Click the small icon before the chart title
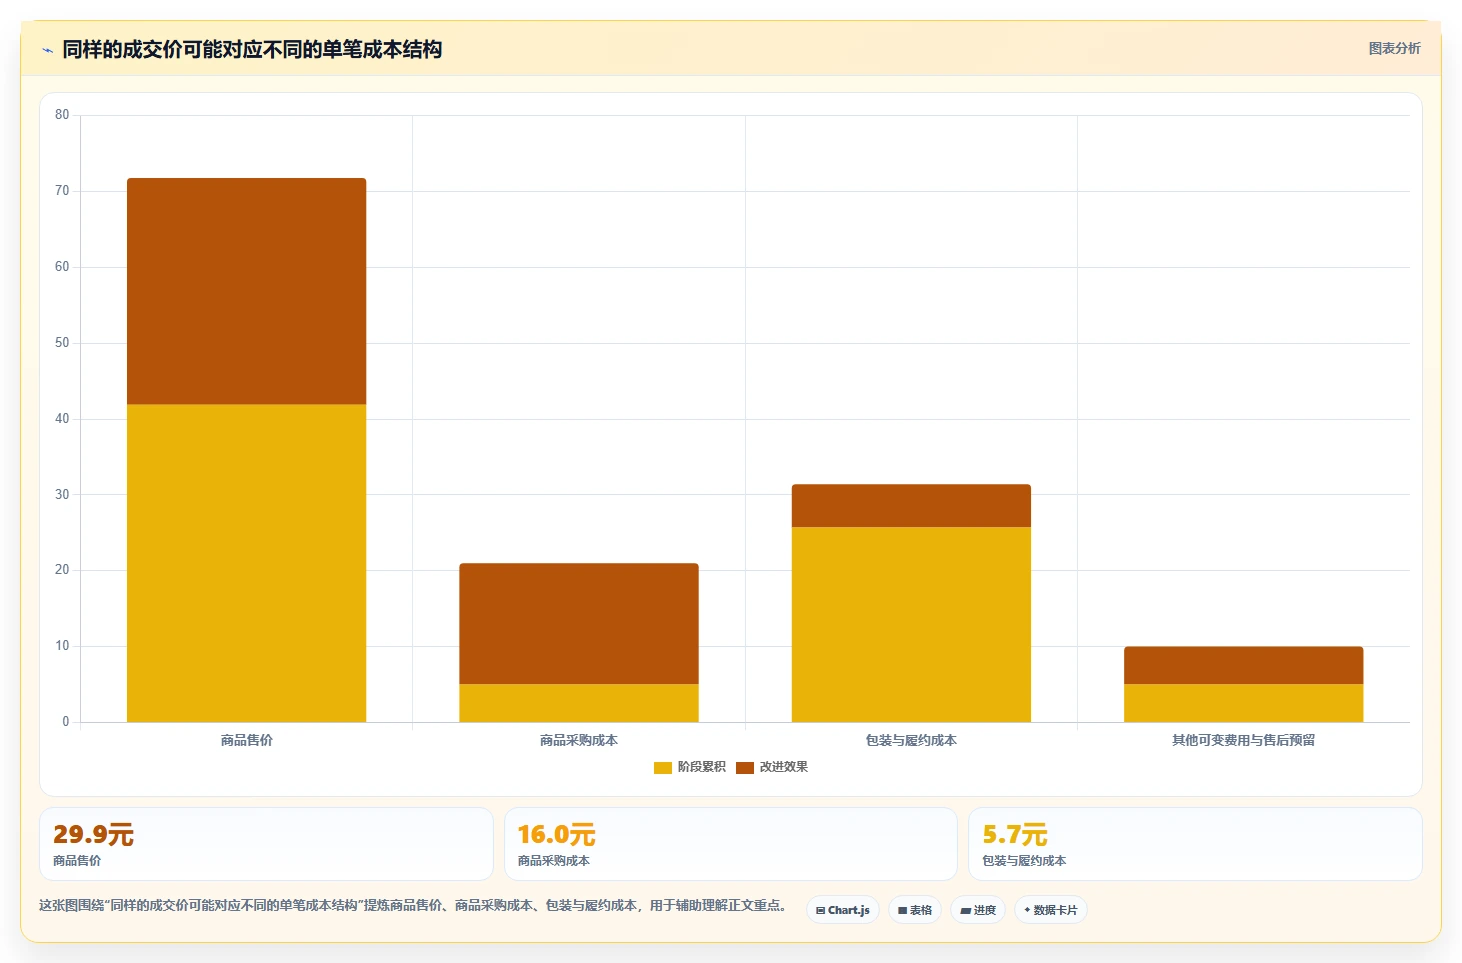Image resolution: width=1462 pixels, height=963 pixels. [x=47, y=50]
